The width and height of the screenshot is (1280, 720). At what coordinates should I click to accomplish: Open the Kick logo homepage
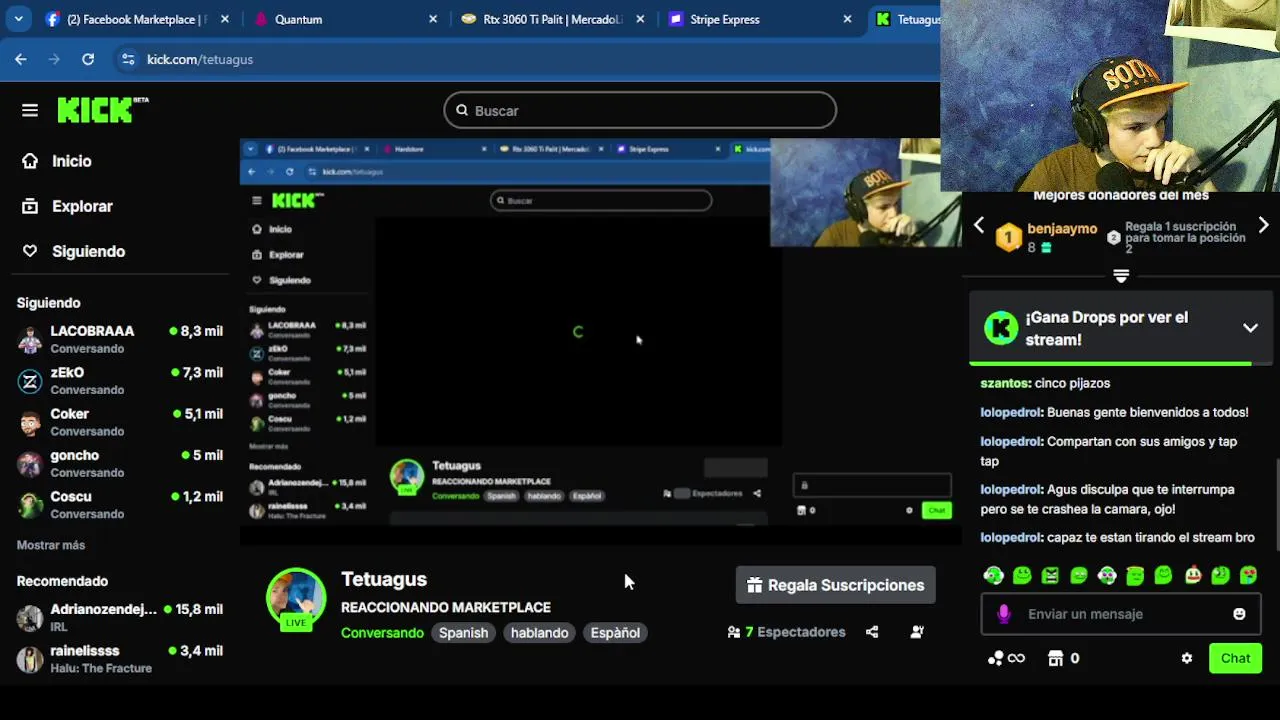102,110
